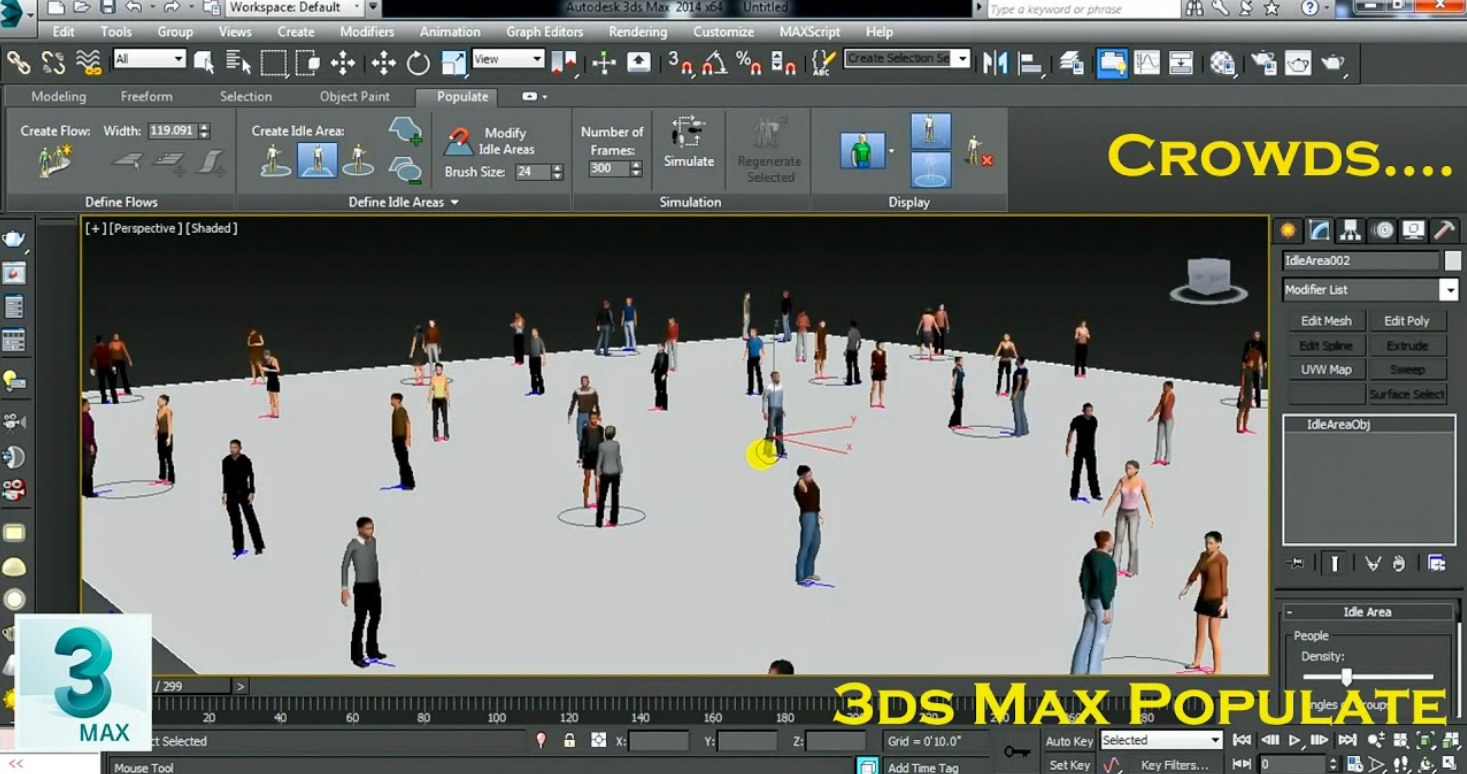Click the Create Flow icon
This screenshot has width=1467, height=774.
click(55, 160)
